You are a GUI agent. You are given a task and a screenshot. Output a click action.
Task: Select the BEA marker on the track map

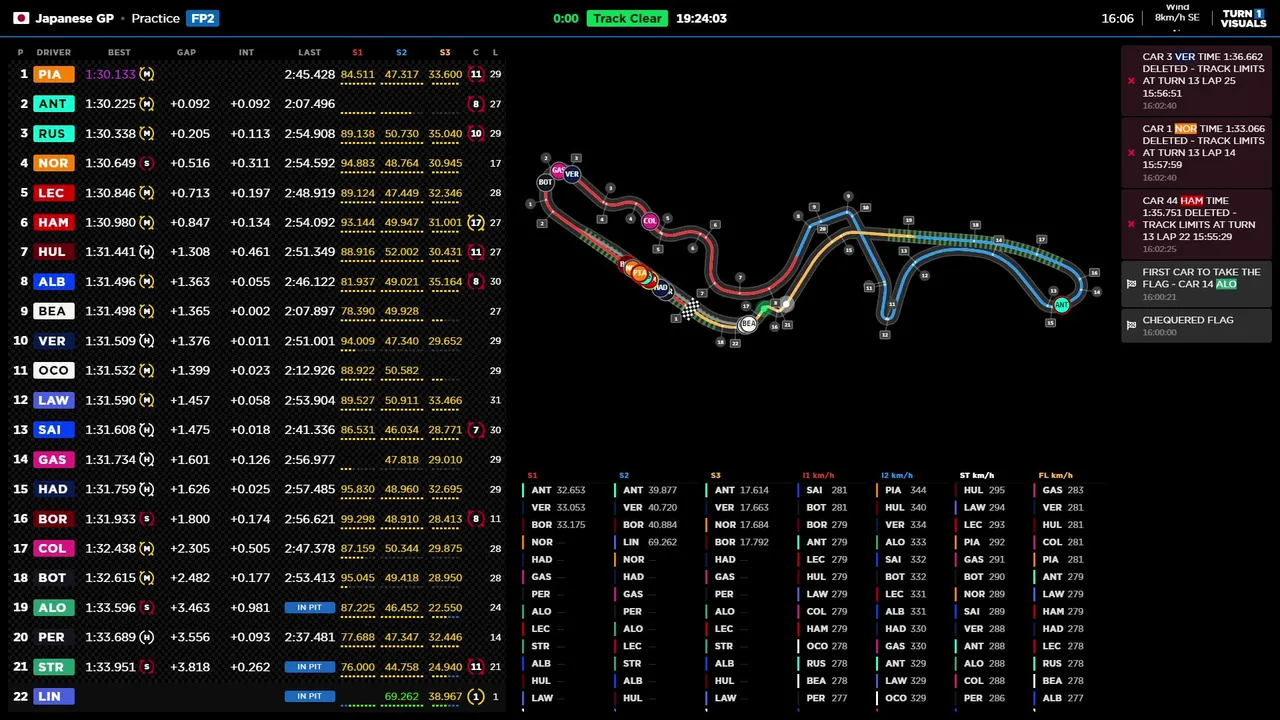point(747,324)
